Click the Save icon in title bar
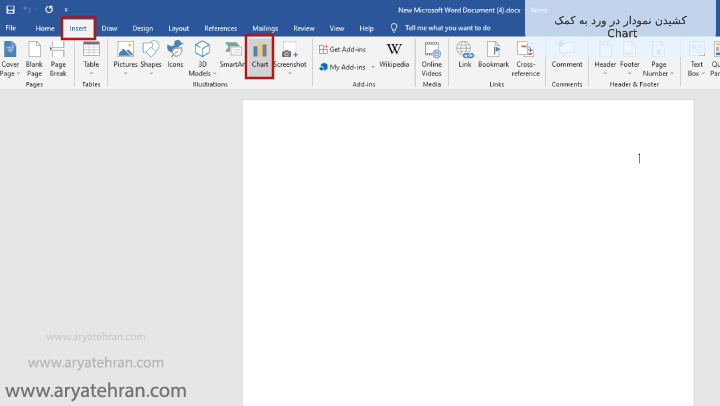 (x=10, y=9)
